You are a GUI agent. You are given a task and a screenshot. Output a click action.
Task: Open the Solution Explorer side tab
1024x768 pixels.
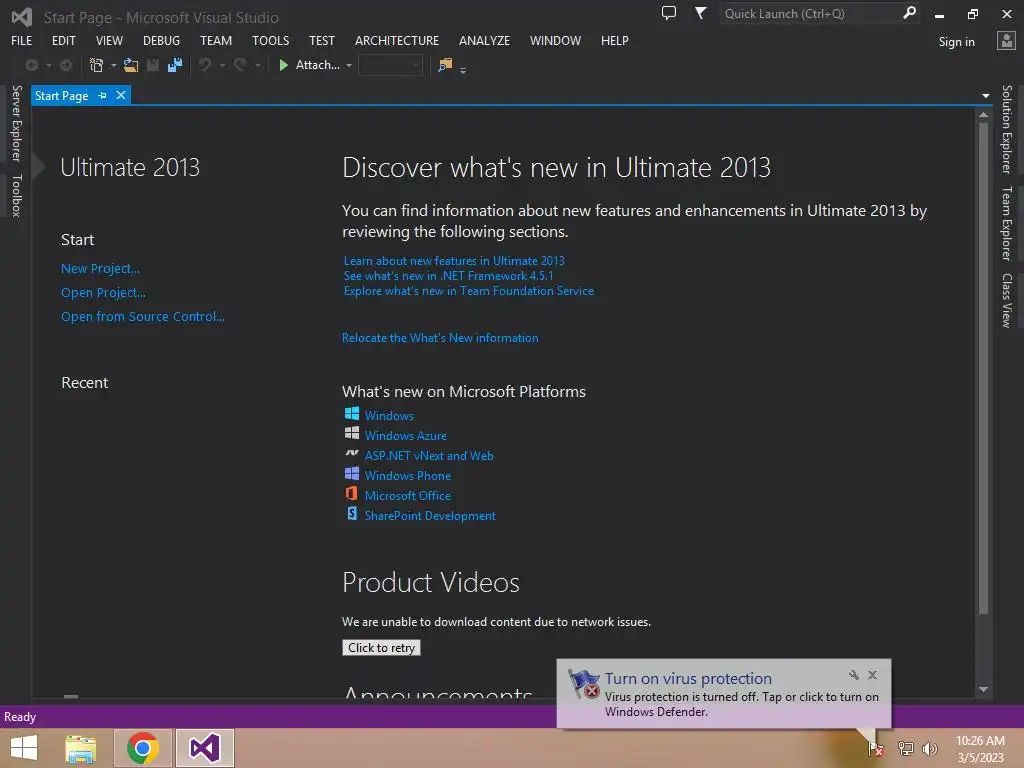(x=1007, y=129)
